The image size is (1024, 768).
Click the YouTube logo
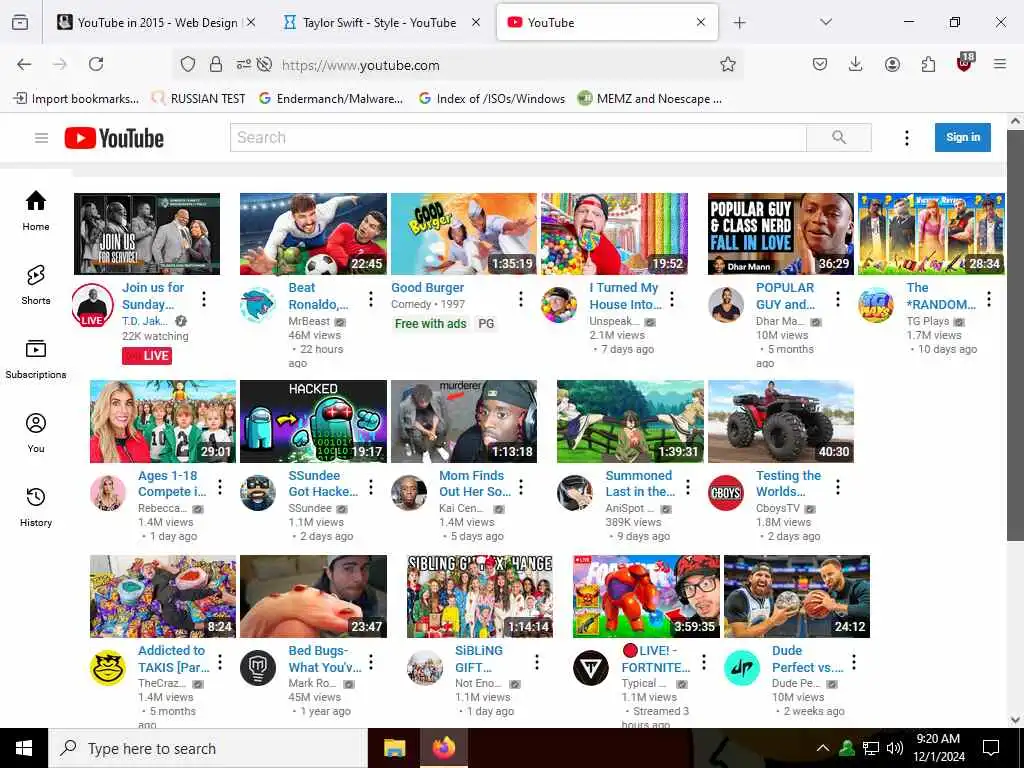point(114,138)
